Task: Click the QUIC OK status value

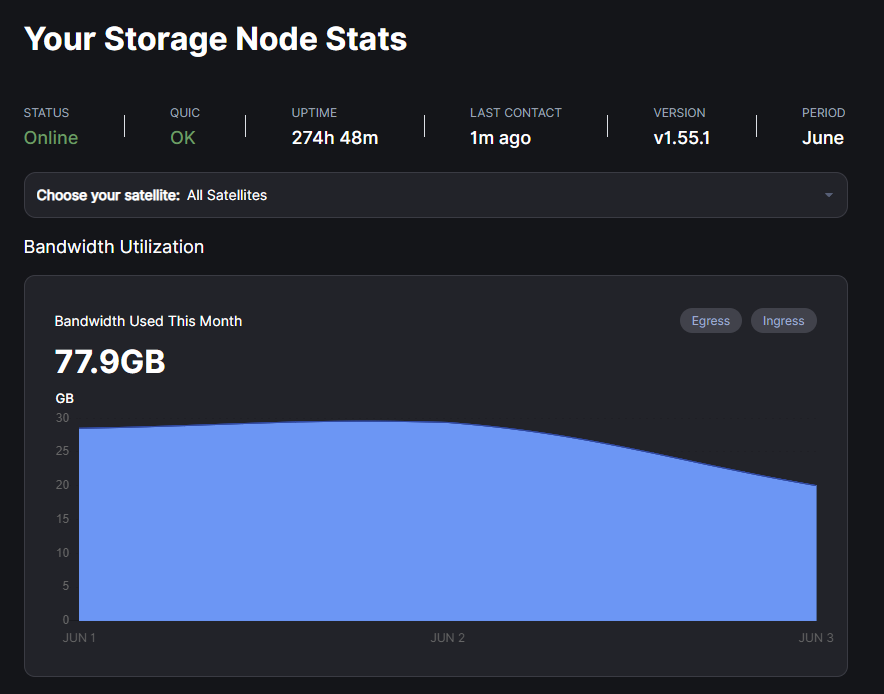Action: pos(183,138)
